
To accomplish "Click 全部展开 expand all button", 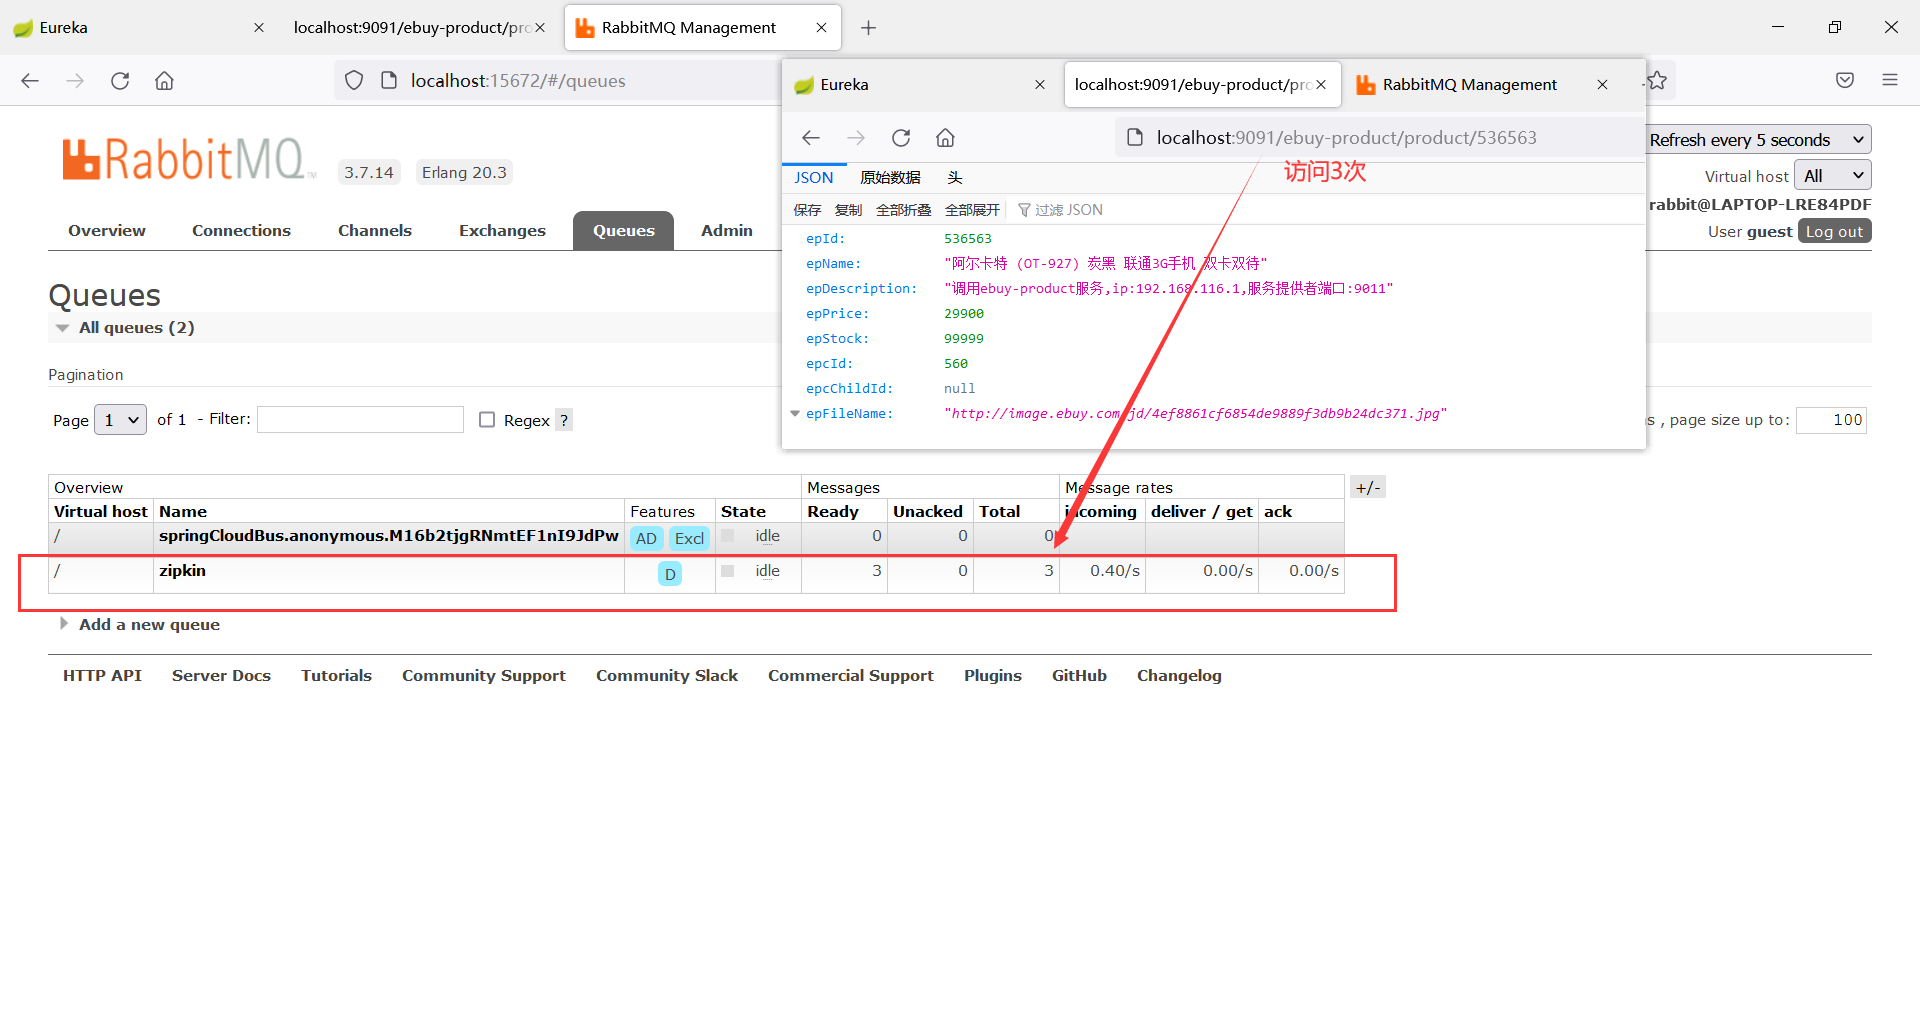I will click(972, 210).
